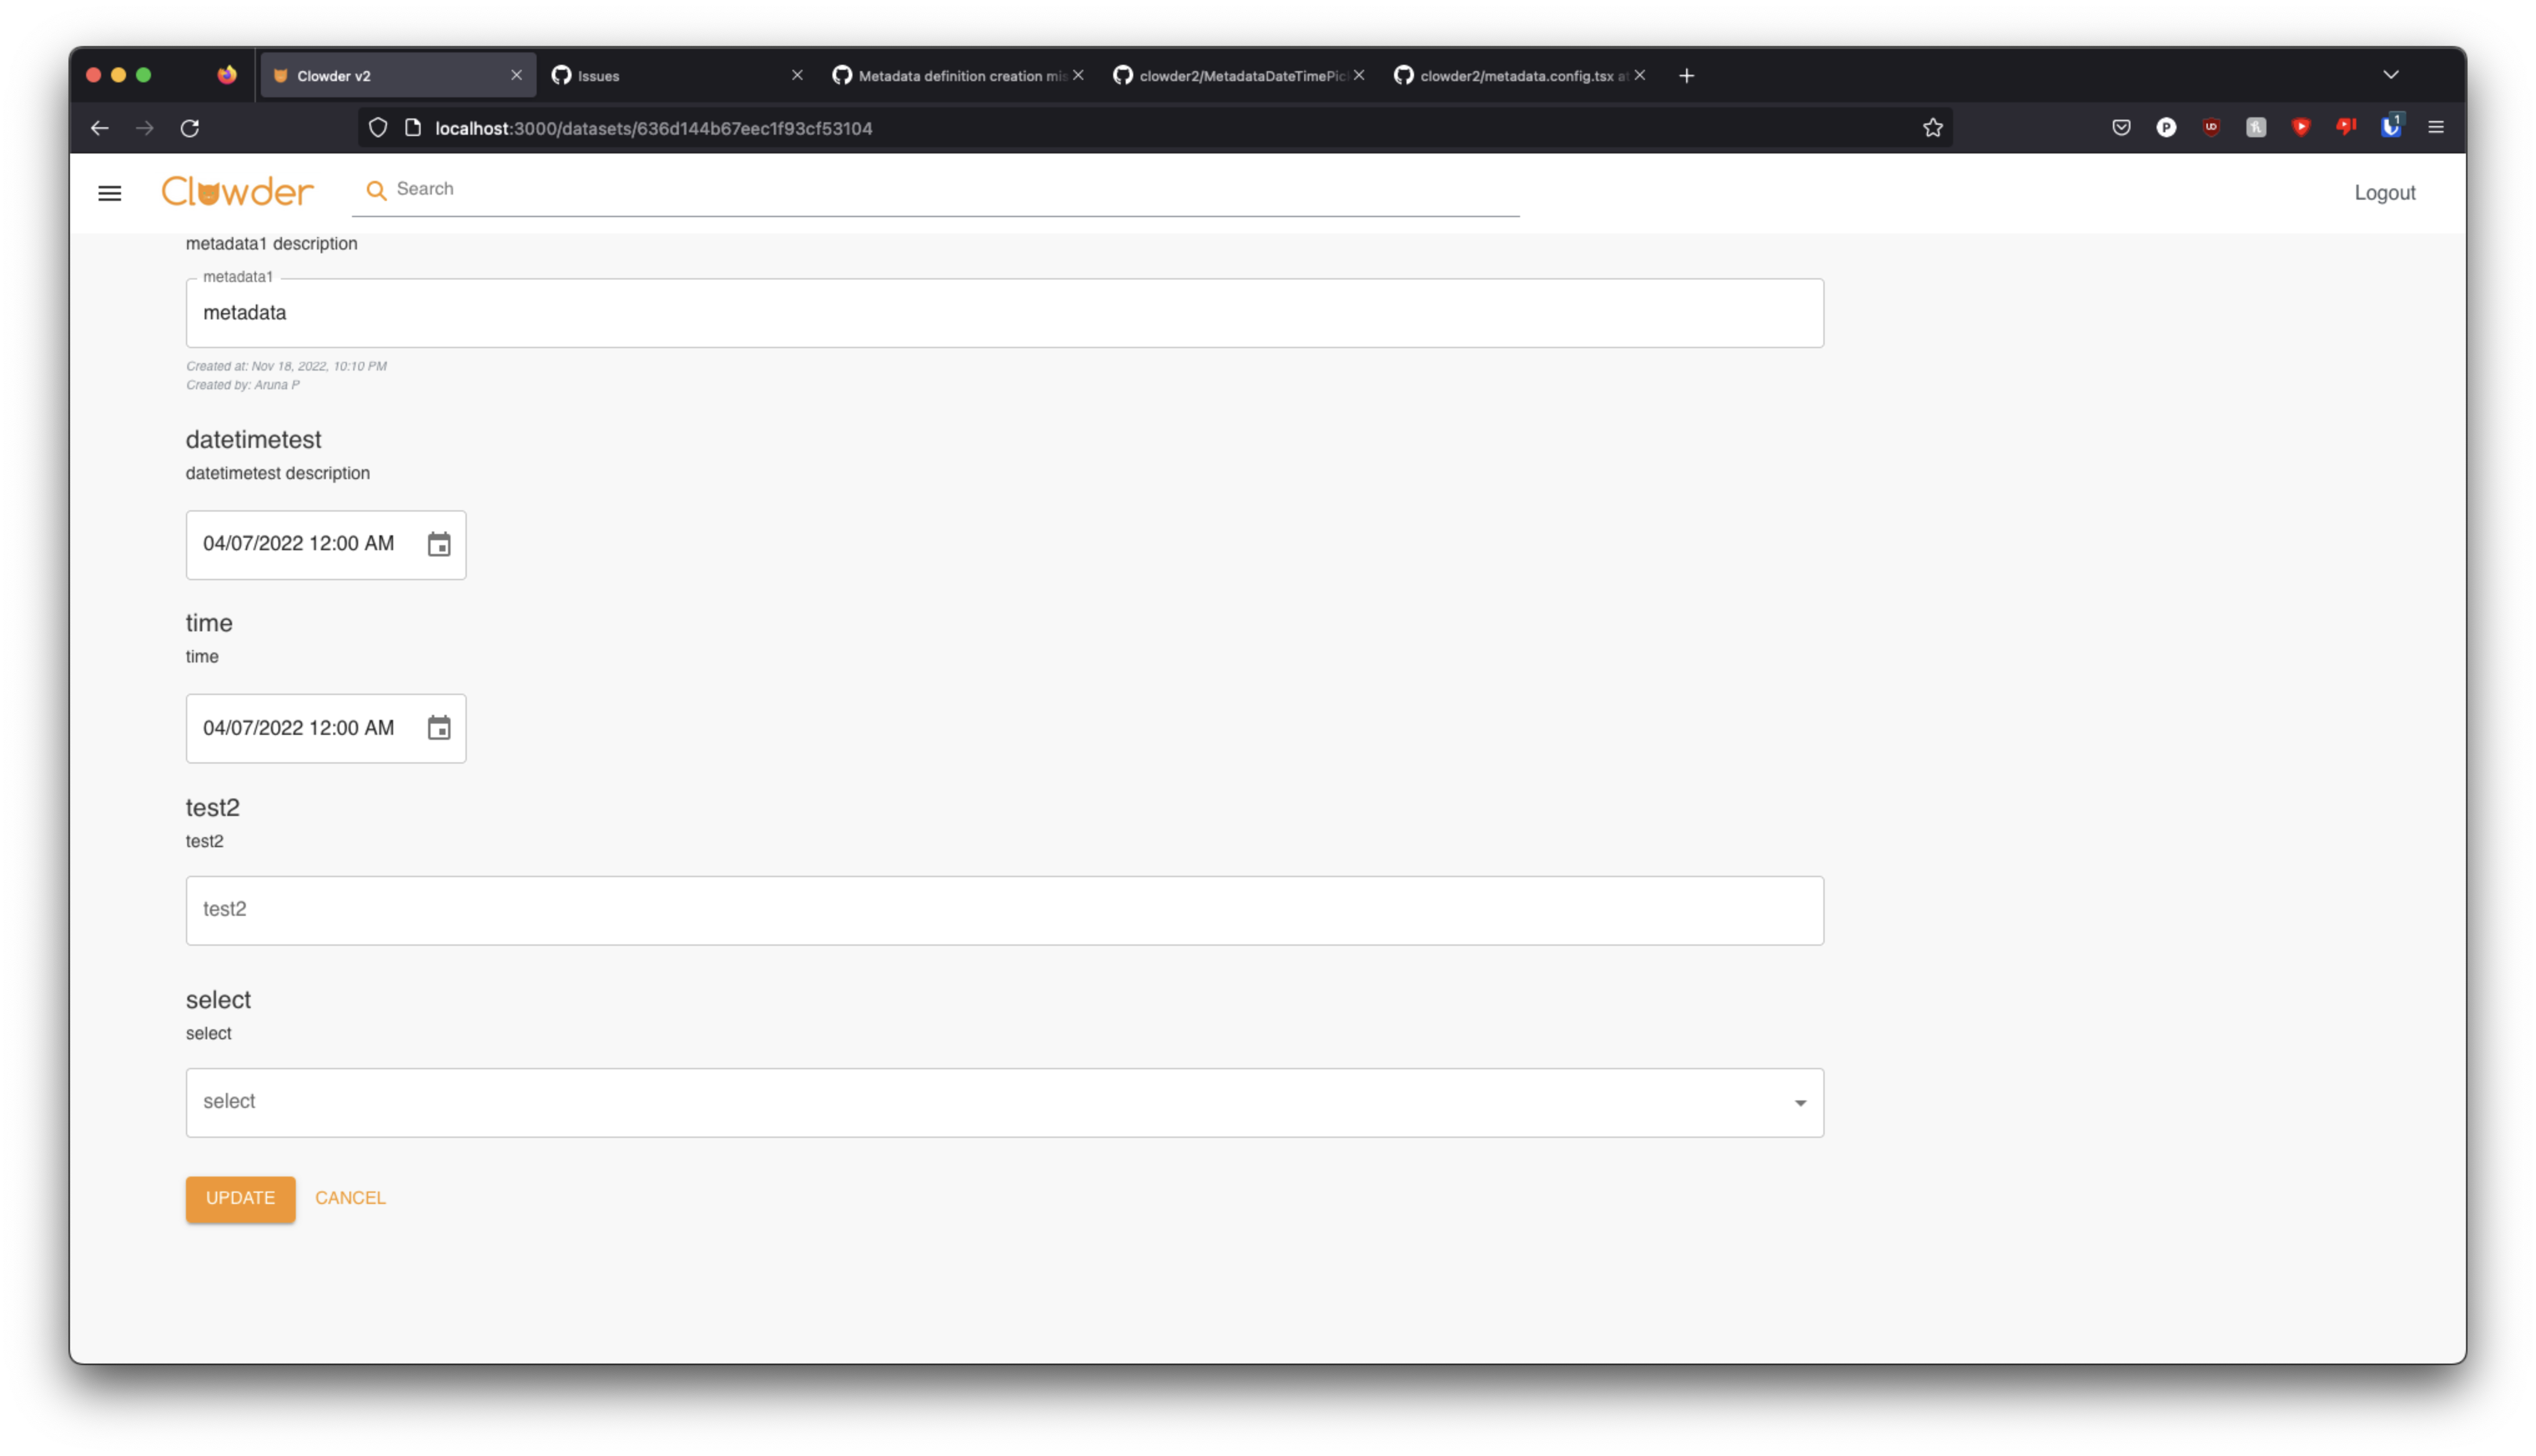The image size is (2536, 1456).
Task: Toggle the shield tracking protection icon
Action: coord(377,128)
